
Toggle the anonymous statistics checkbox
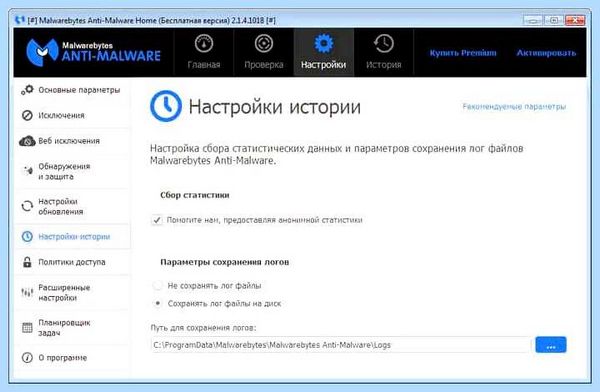point(157,220)
